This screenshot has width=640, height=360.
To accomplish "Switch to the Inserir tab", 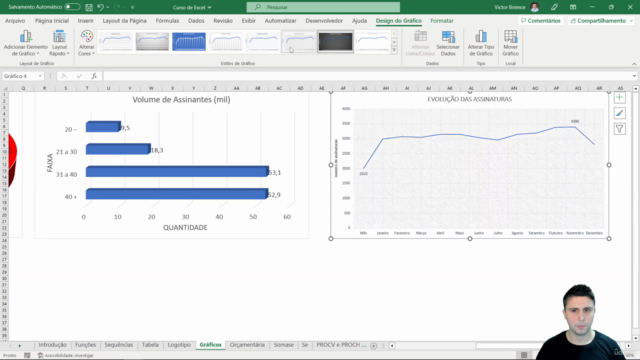I will [86, 21].
